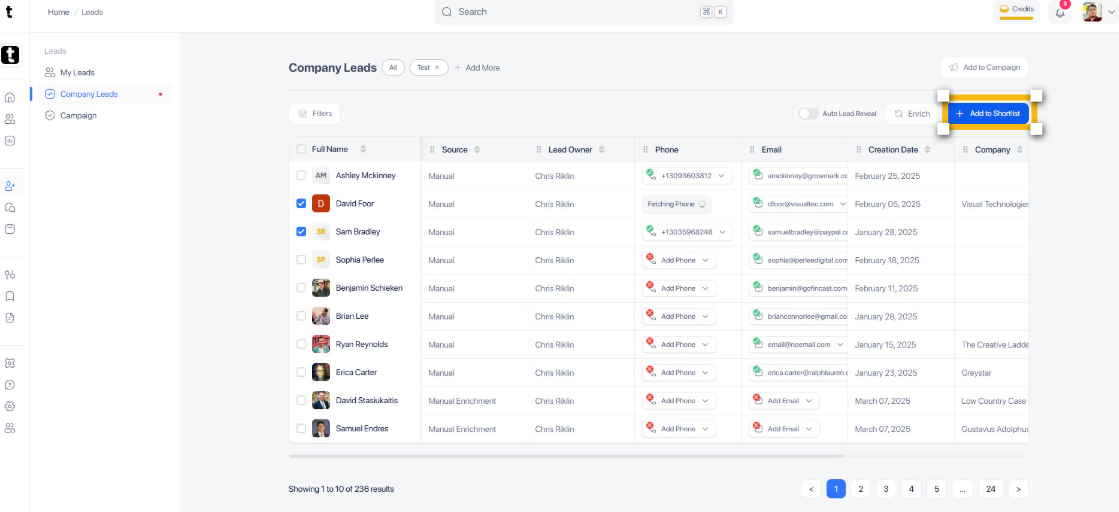Go to page 2 of results
This screenshot has width=1119, height=512.
[861, 489]
